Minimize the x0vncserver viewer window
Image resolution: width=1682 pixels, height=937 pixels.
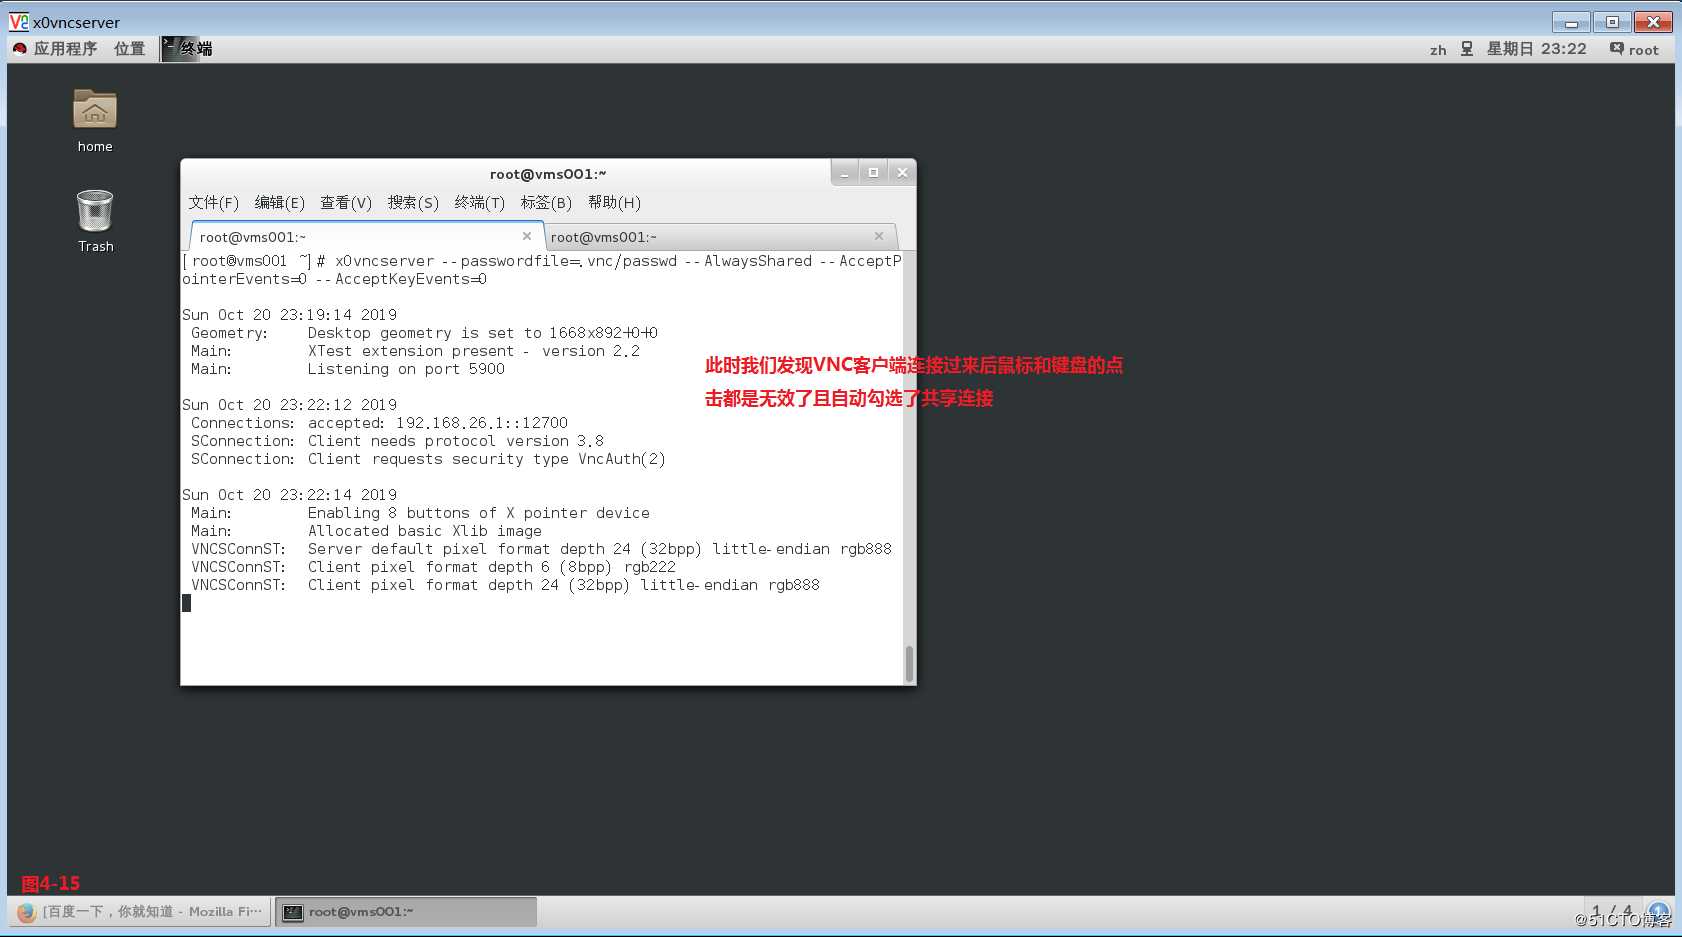click(1571, 21)
